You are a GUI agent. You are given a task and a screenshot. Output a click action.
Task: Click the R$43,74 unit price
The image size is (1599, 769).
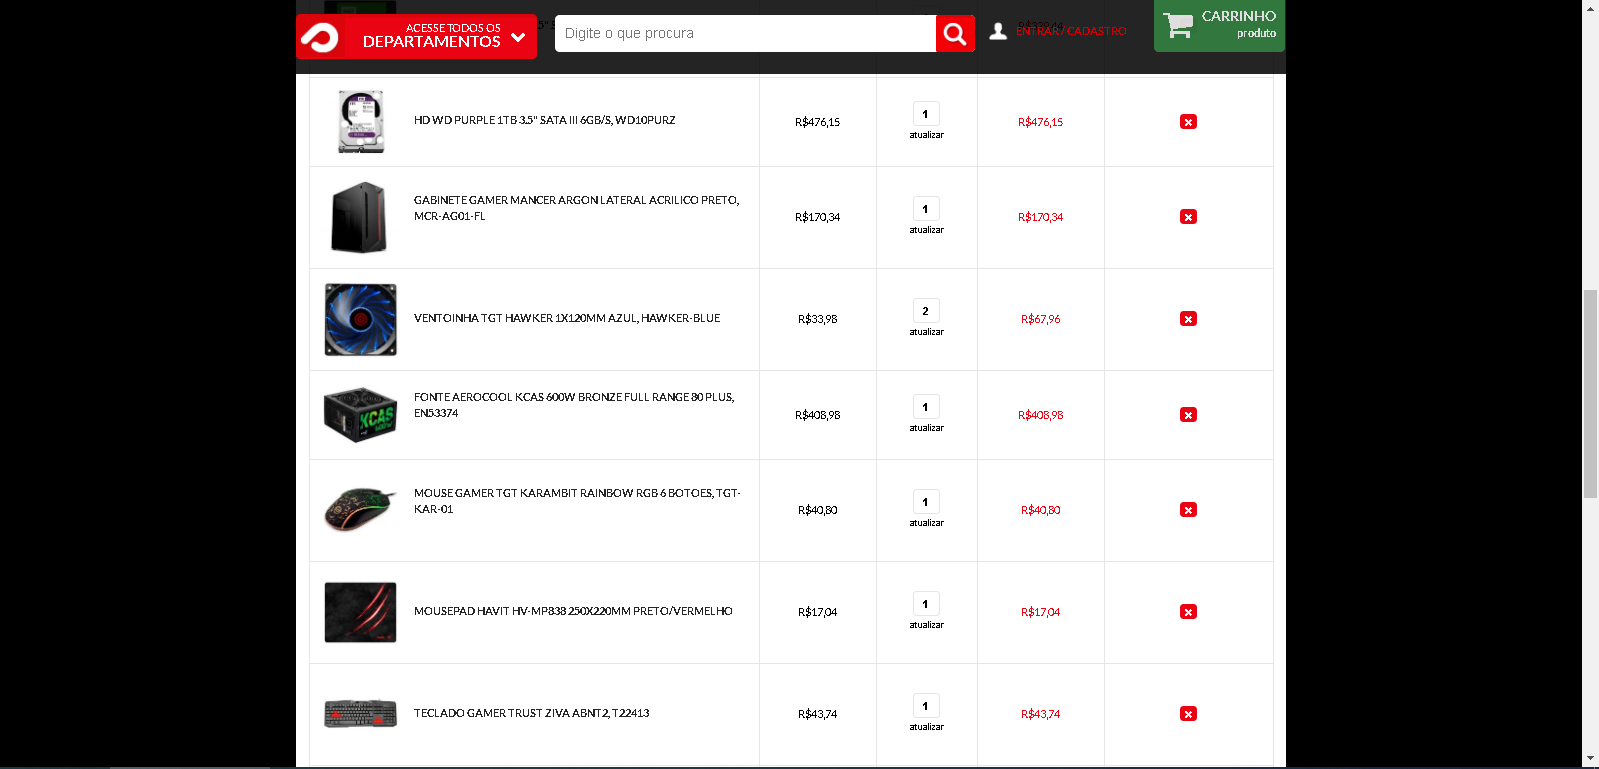pyautogui.click(x=817, y=714)
